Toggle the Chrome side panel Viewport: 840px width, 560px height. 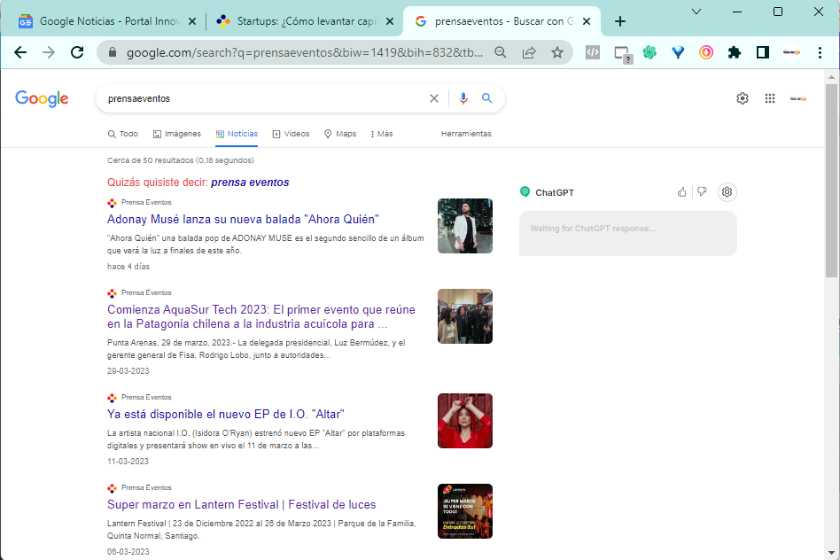tap(762, 53)
